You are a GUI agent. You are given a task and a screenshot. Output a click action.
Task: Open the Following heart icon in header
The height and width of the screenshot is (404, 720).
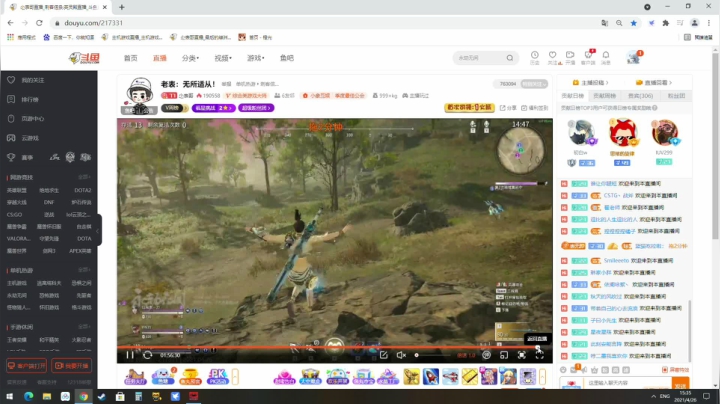(553, 57)
